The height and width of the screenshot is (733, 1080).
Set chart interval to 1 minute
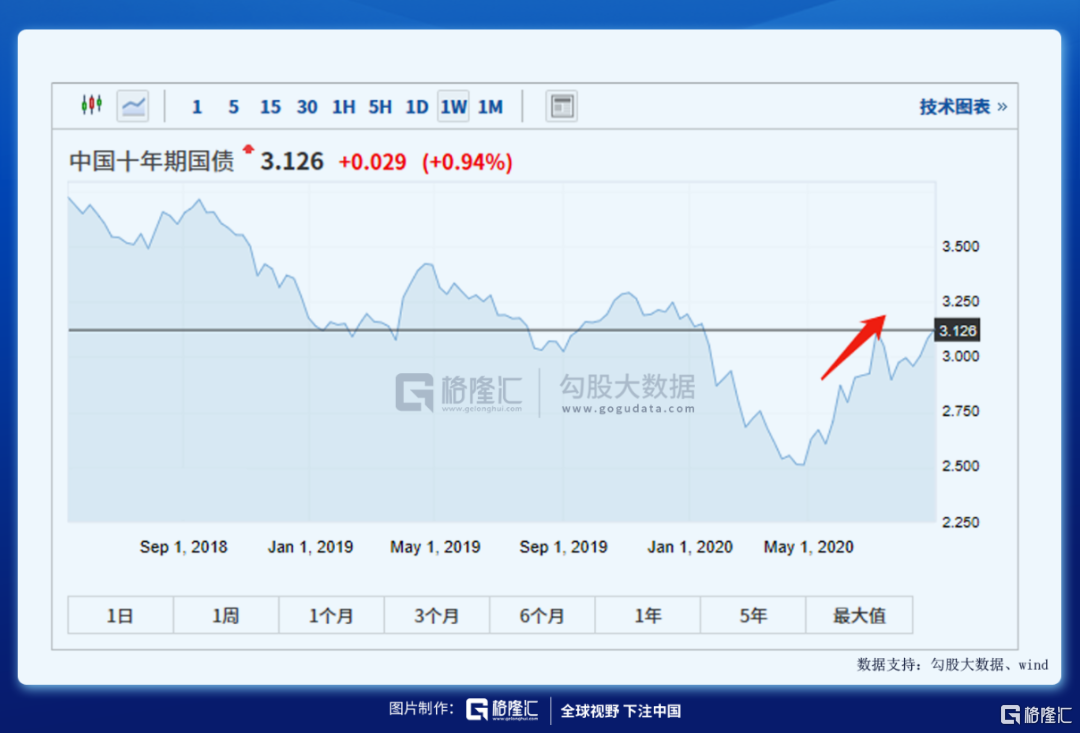(197, 107)
